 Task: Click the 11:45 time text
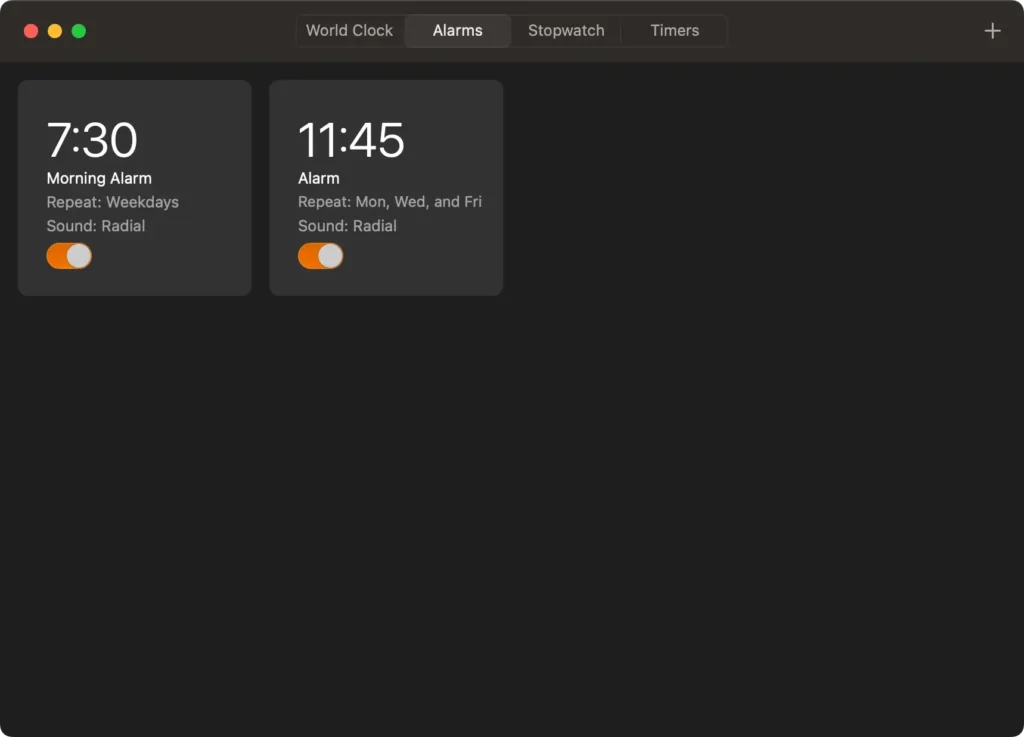point(351,140)
